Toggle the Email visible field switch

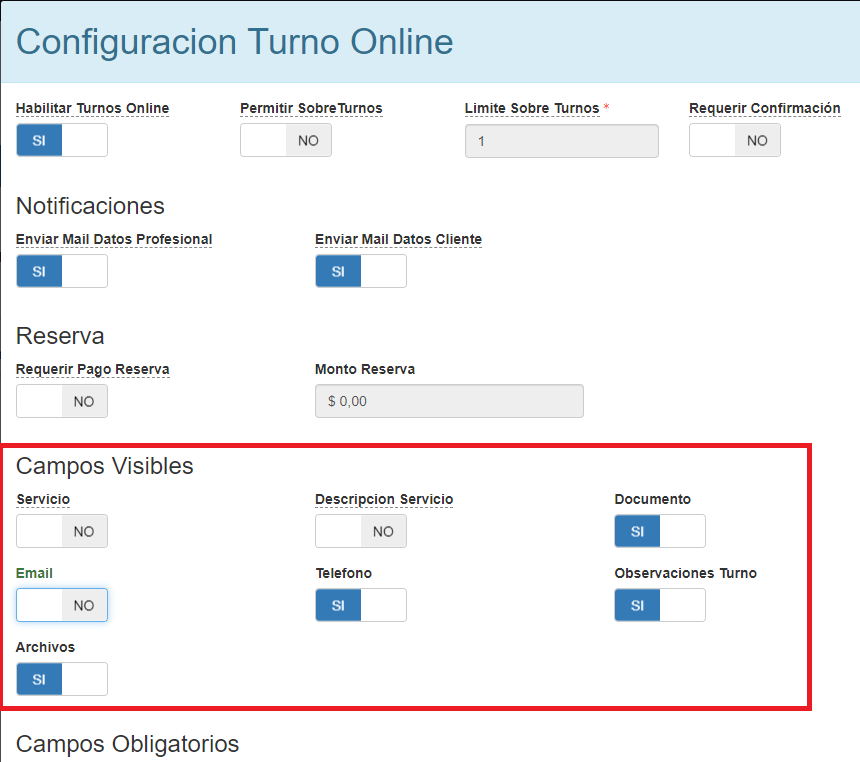(x=61, y=605)
